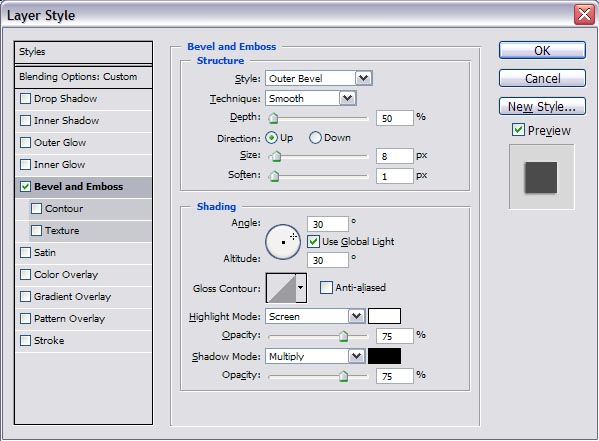
Task: Turn on the Anti-aliased checkbox
Action: point(326,287)
